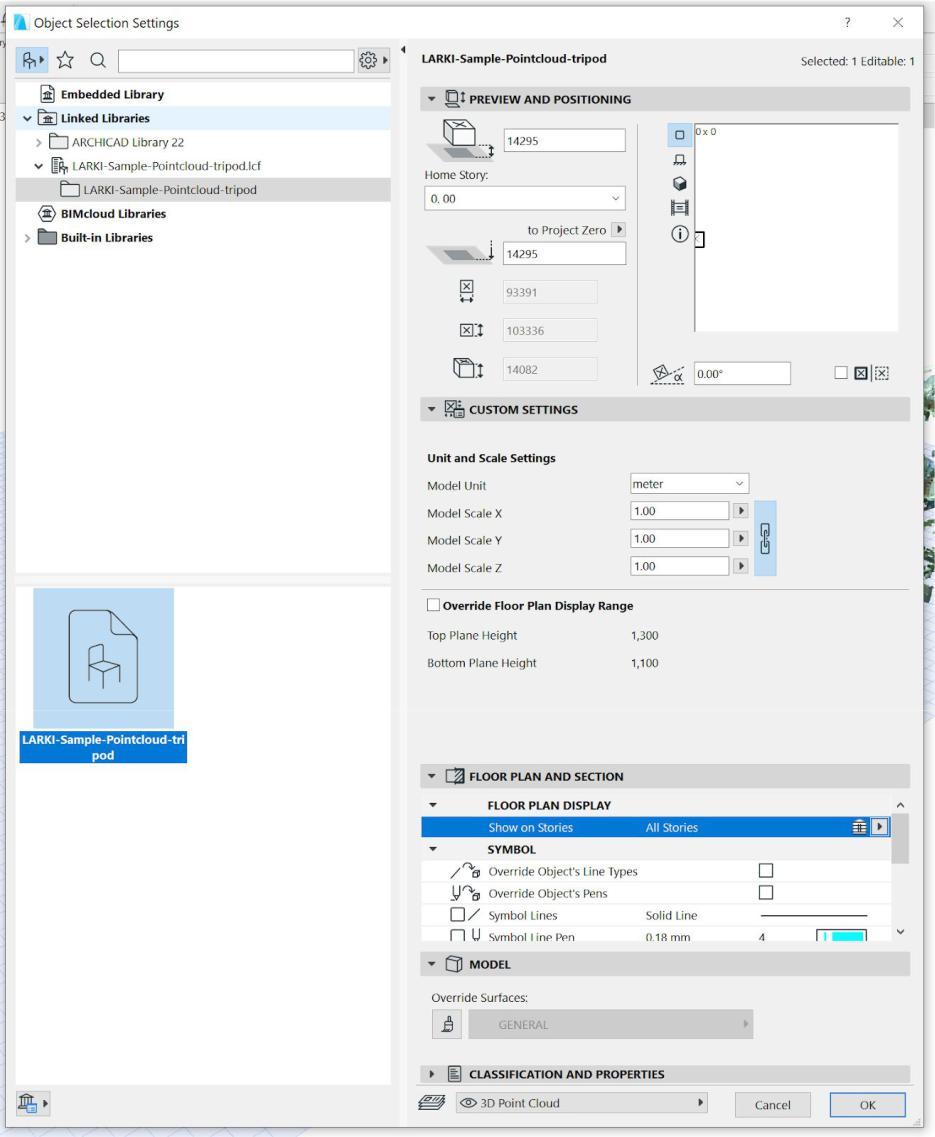Screen dimensions: 935x1137
Task: Select the front view preview icon
Action: [680, 160]
